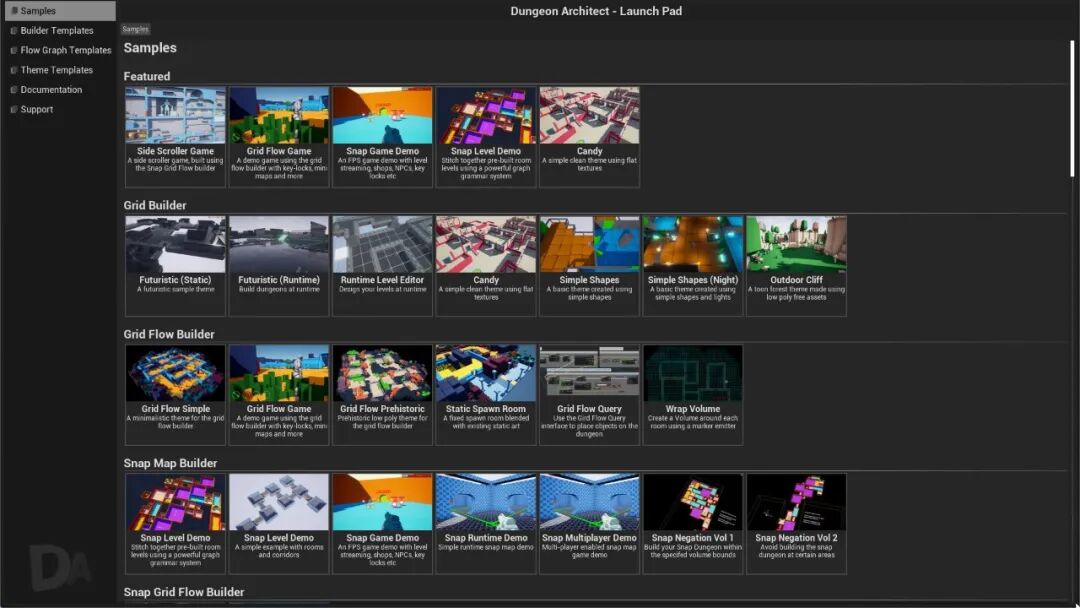Open the Simple Shapes sample
The width and height of the screenshot is (1080, 608).
pyautogui.click(x=590, y=266)
